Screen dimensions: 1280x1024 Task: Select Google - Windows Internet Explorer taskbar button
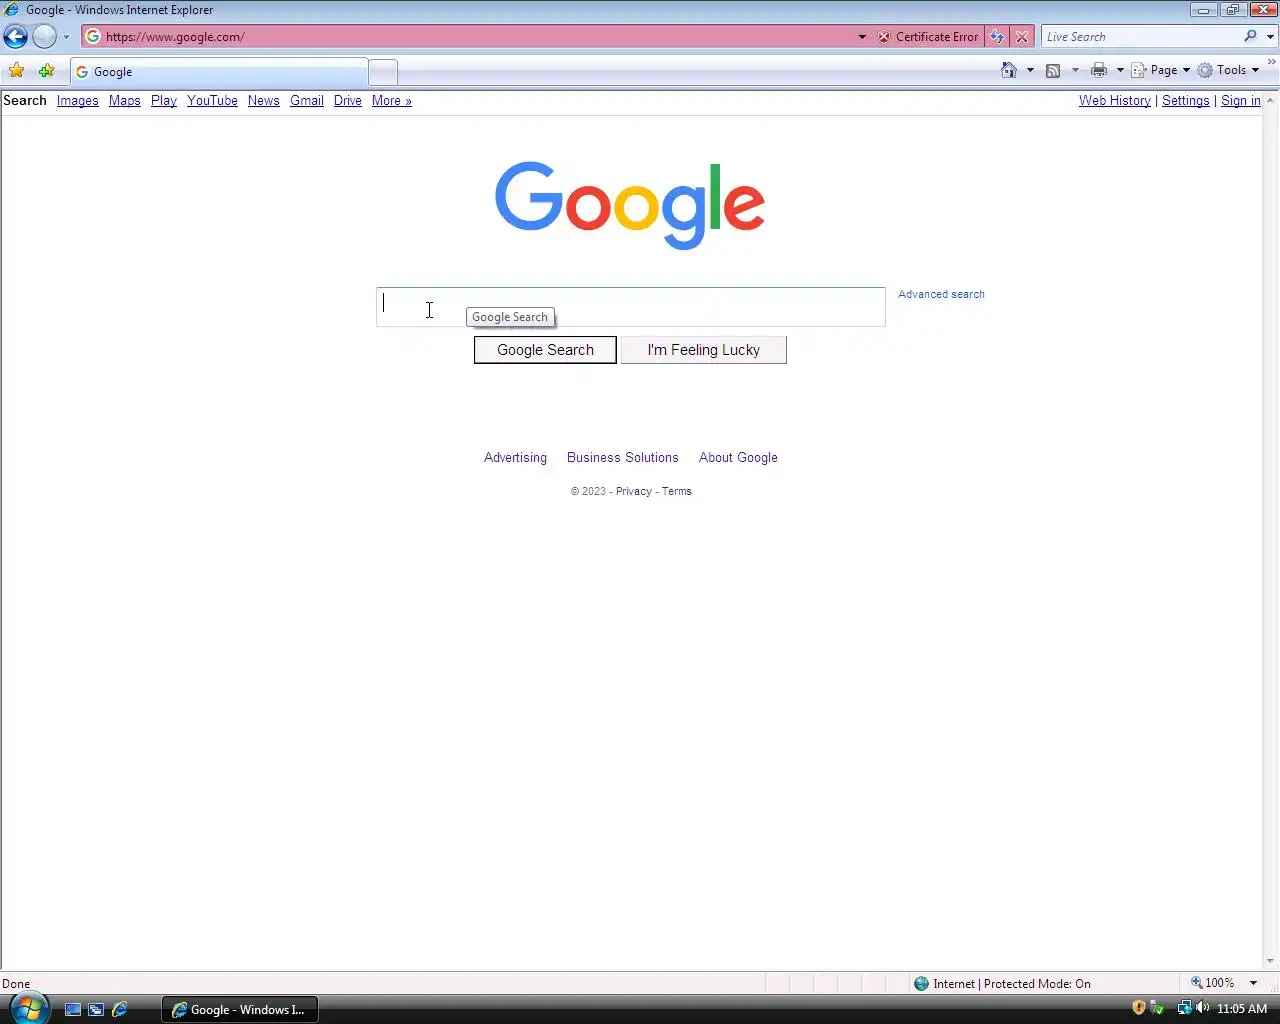(x=240, y=1010)
